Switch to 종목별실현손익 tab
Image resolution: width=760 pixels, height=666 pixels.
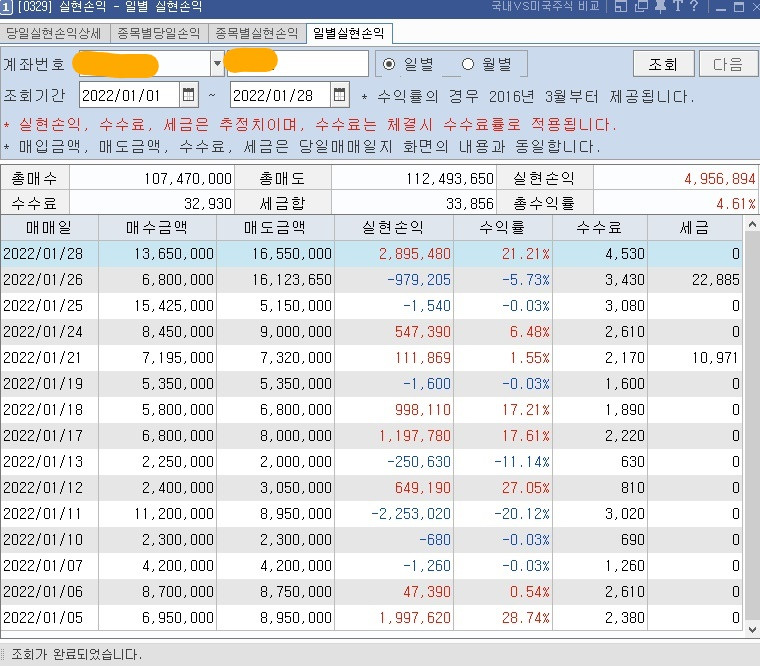tap(257, 33)
